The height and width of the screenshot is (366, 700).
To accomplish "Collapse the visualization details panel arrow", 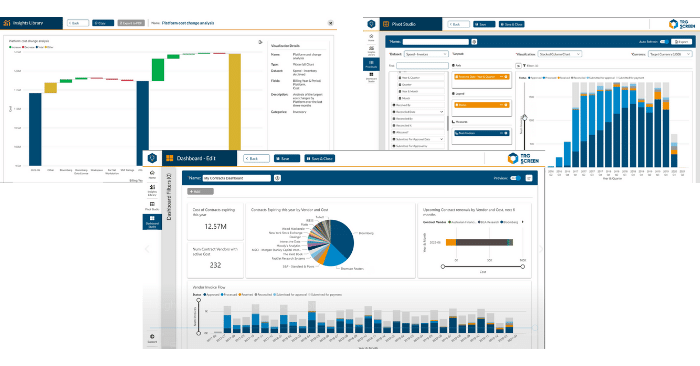I will 260,42.
